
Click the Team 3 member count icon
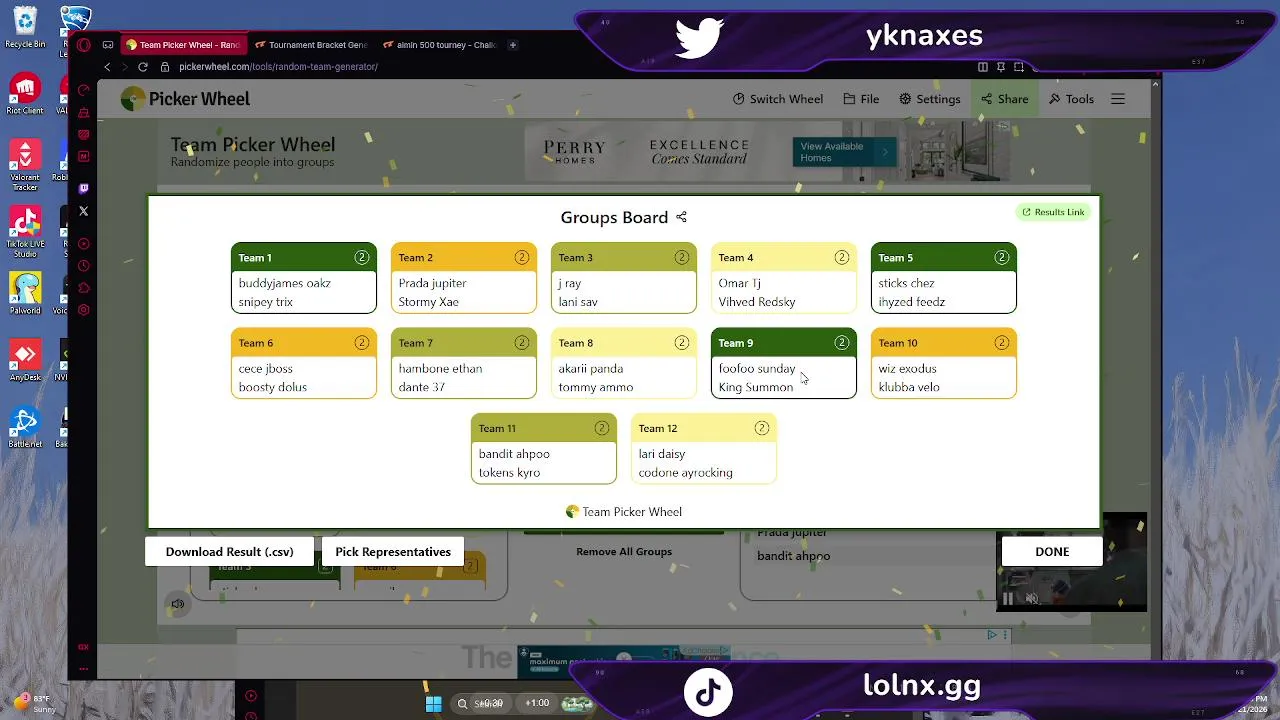pos(682,257)
